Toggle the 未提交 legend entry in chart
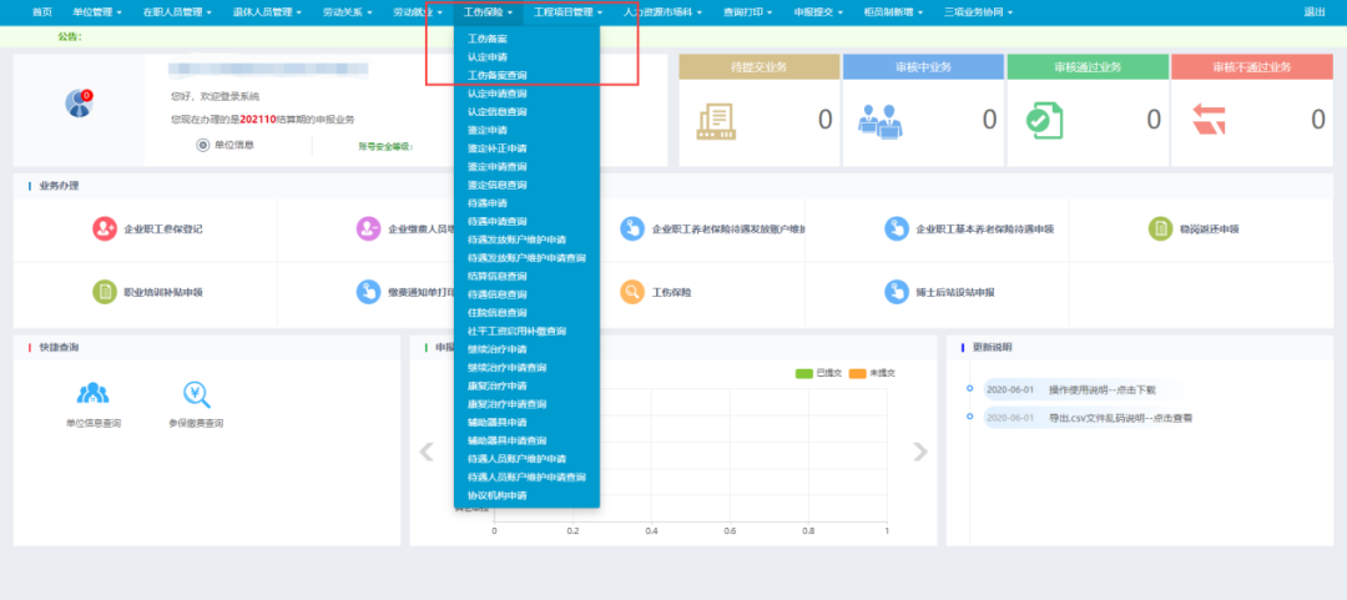This screenshot has width=1347, height=600. click(858, 373)
